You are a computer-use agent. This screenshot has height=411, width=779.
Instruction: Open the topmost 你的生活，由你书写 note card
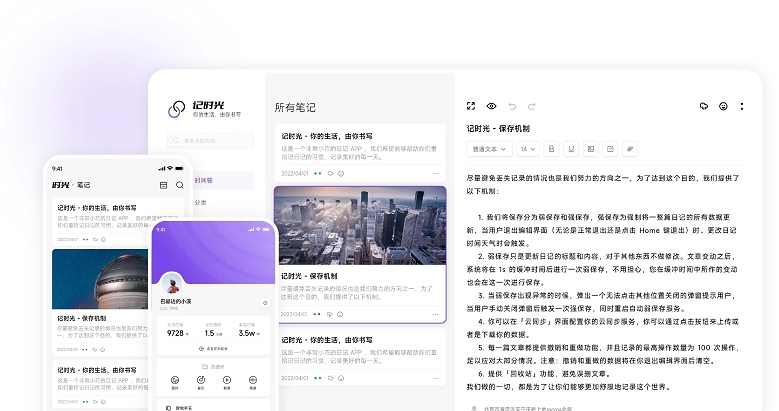360,151
